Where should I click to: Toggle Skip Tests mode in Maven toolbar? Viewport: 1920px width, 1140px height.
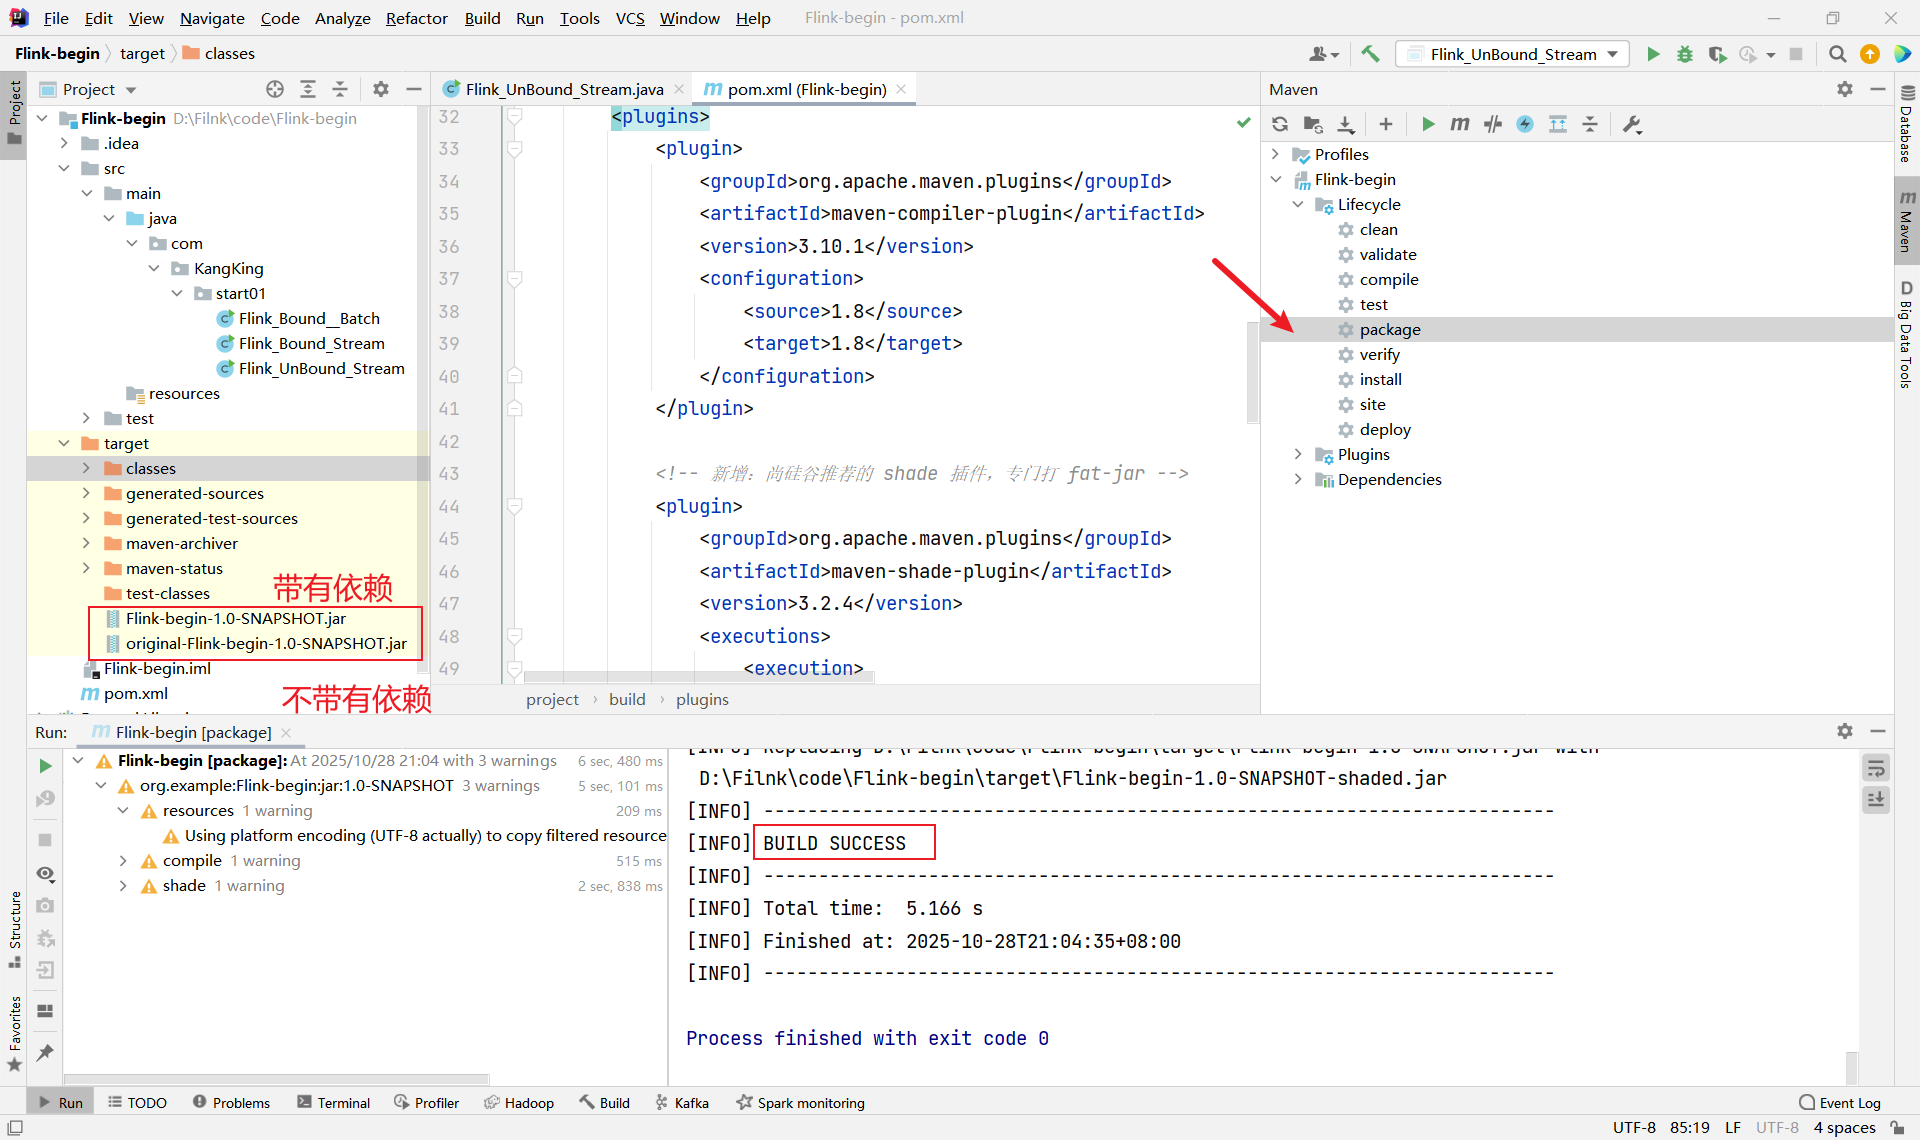coord(1525,124)
